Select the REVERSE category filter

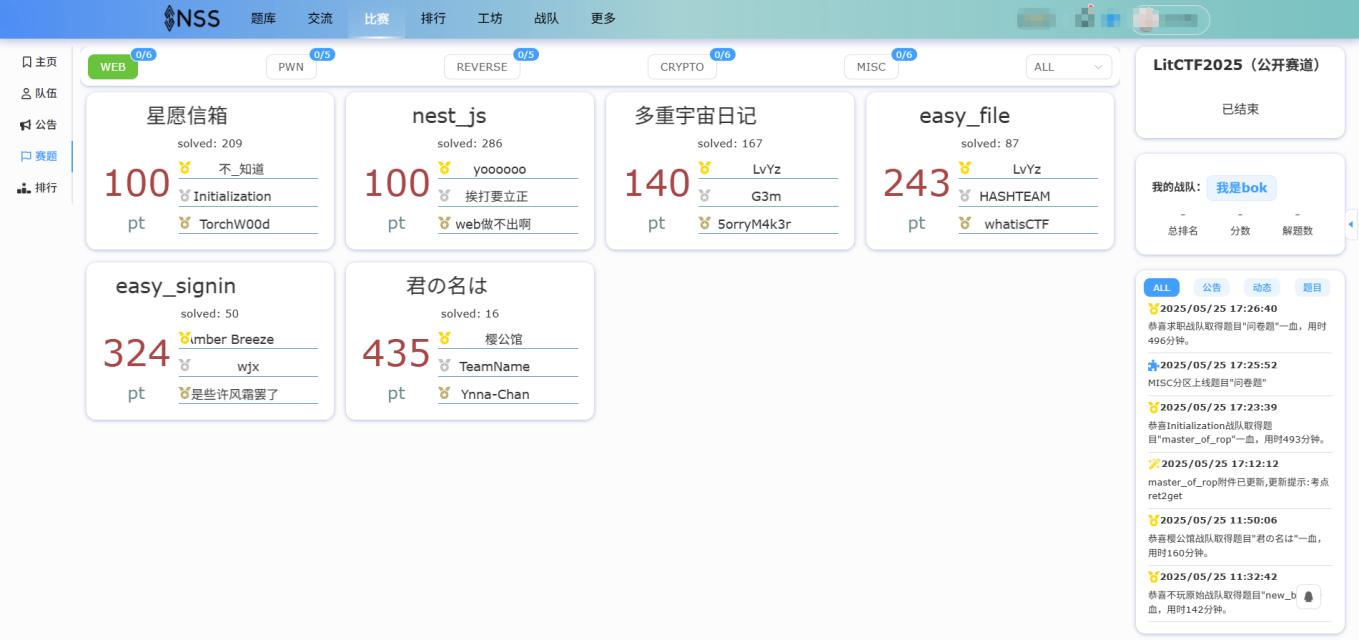coord(481,67)
